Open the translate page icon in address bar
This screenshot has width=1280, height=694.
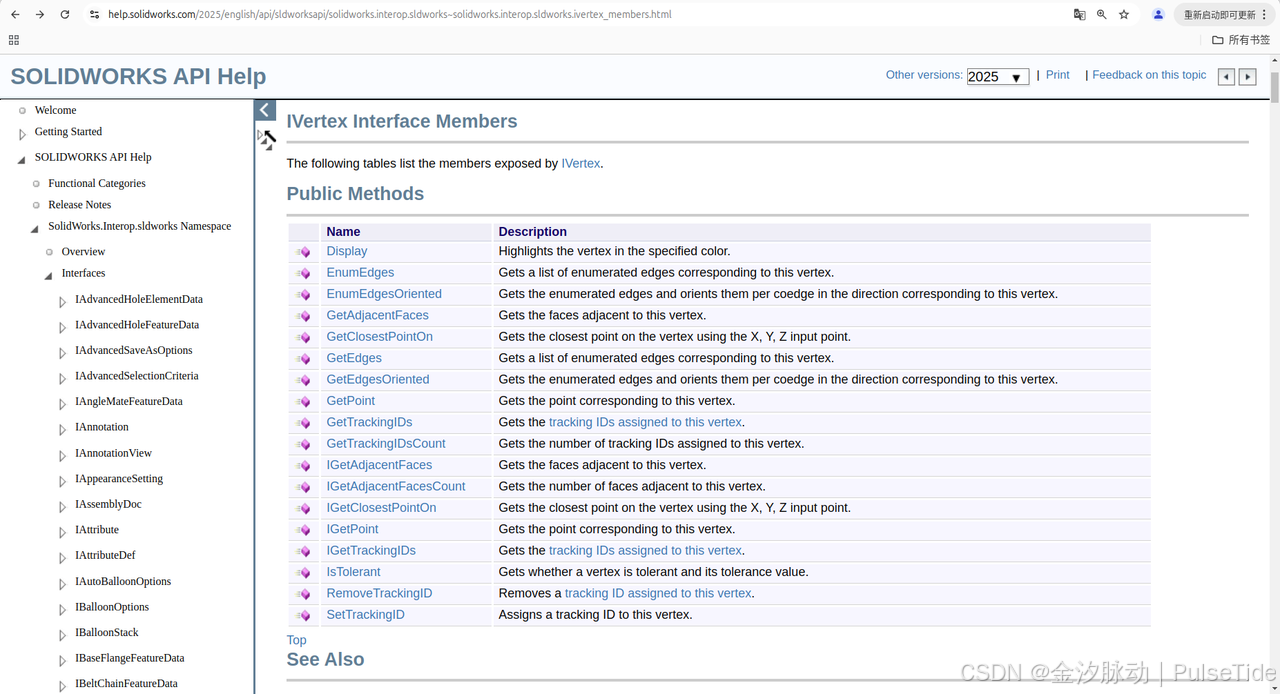1080,15
